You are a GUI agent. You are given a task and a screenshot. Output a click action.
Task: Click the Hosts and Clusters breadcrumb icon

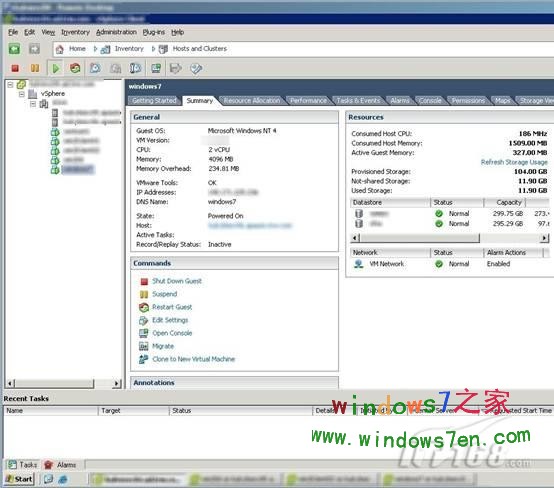pyautogui.click(x=163, y=49)
